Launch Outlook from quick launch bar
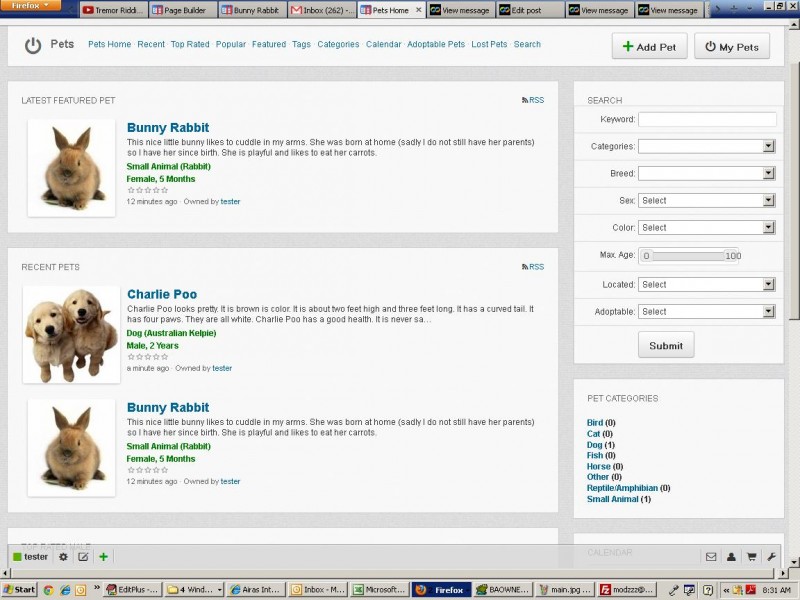 [x=81, y=590]
